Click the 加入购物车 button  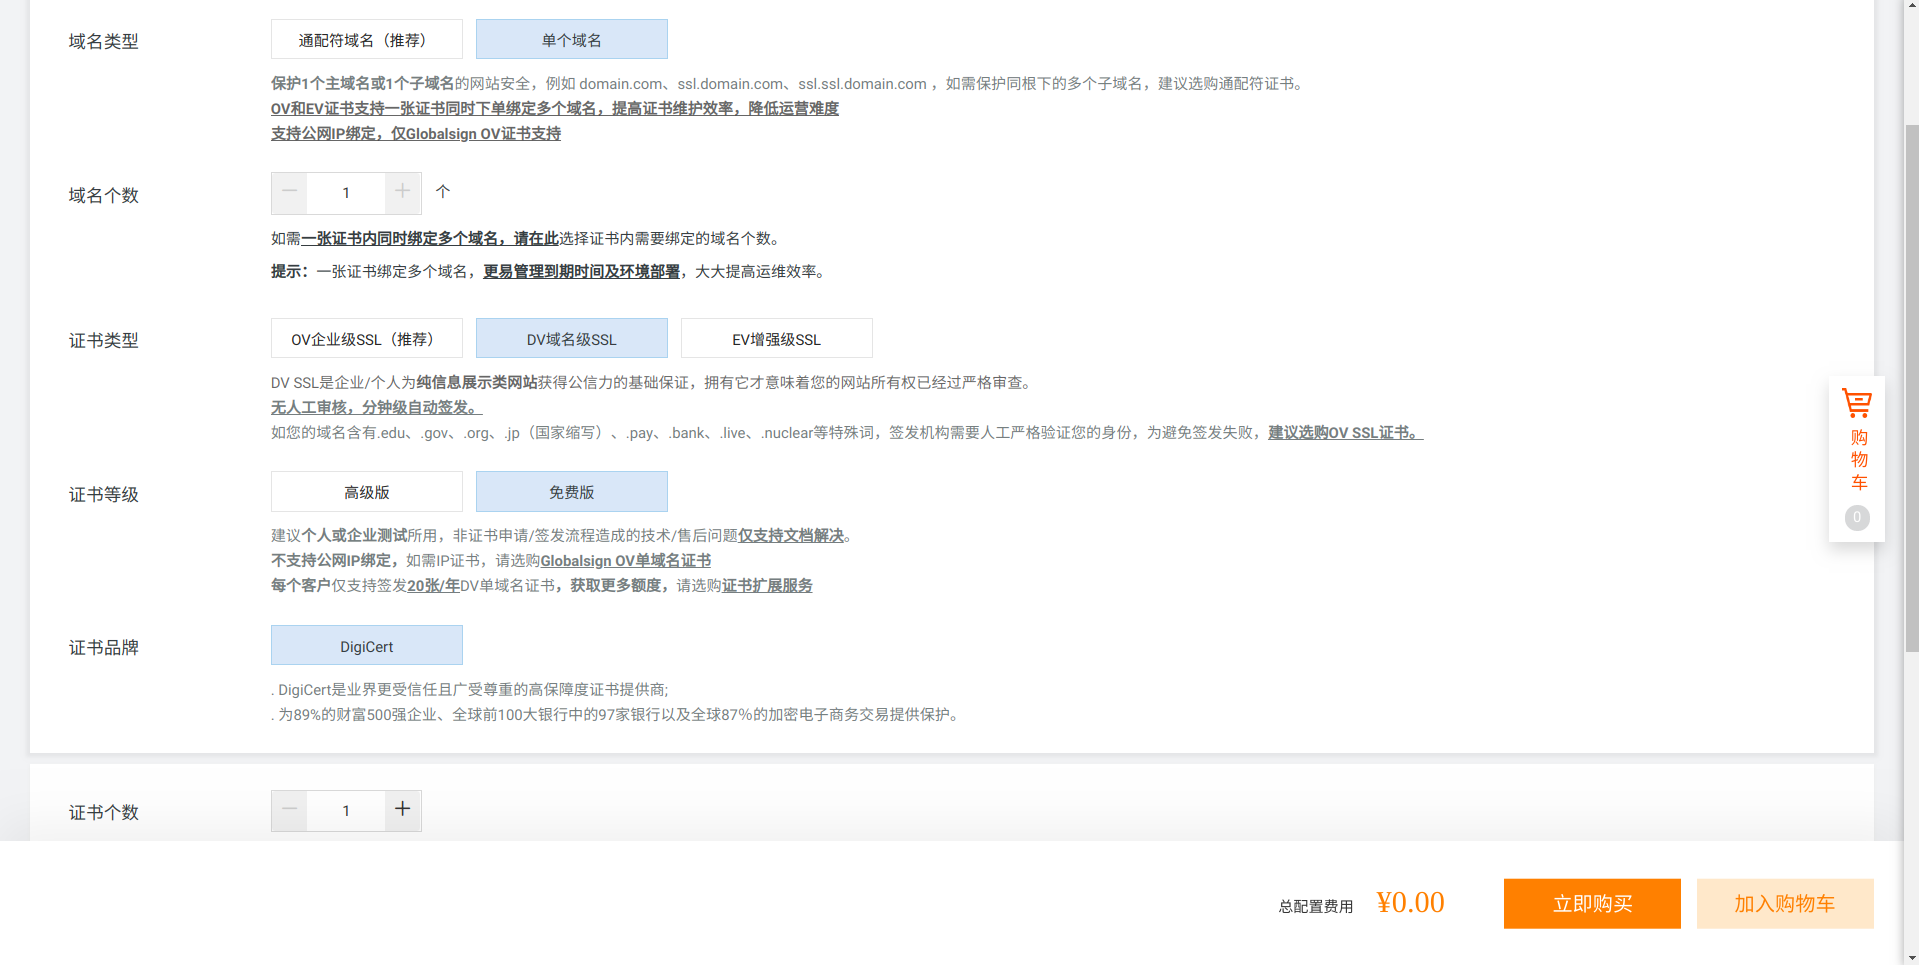coord(1784,903)
